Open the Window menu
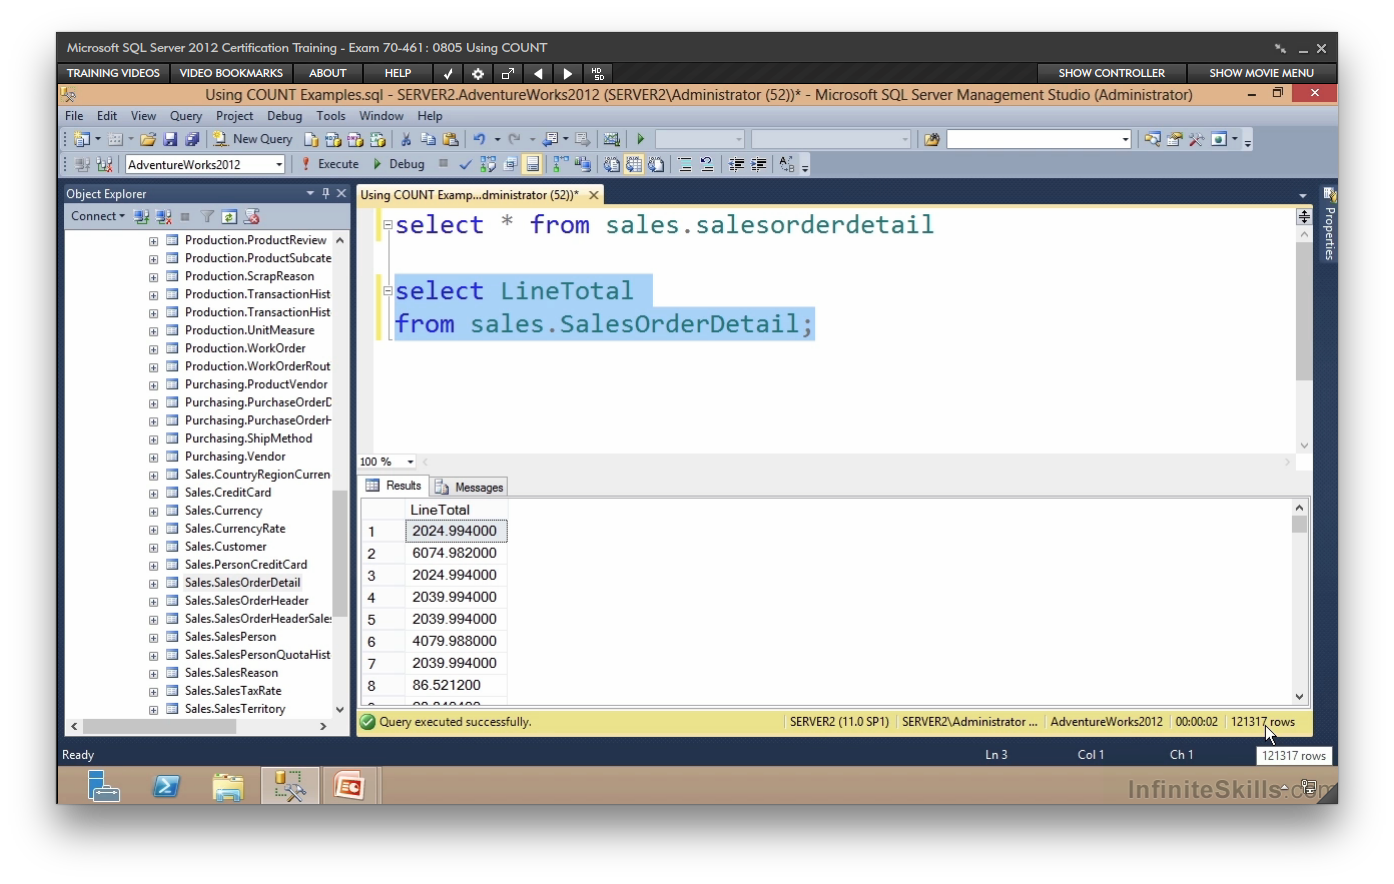The width and height of the screenshot is (1394, 884). tap(381, 116)
